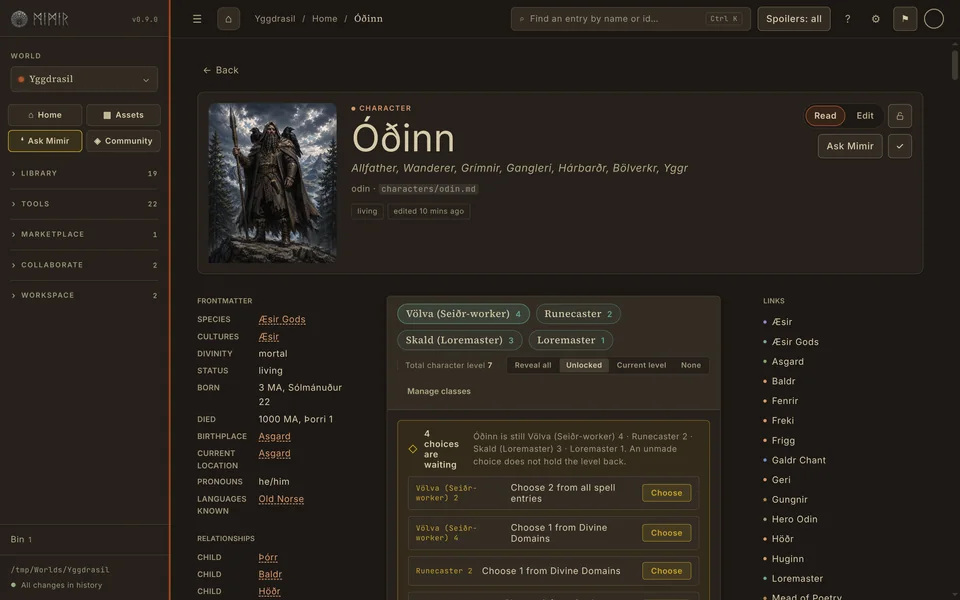Toggle the hamburger sidebar menu icon
The image size is (960, 600).
pos(197,19)
